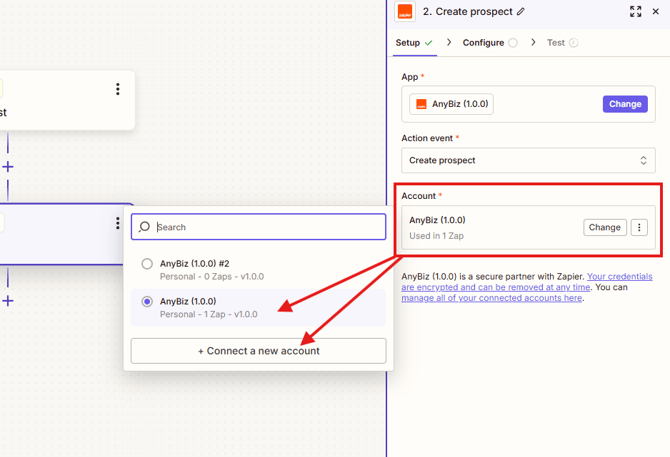
Task: Open manage all connected accounts link
Action: 492,298
